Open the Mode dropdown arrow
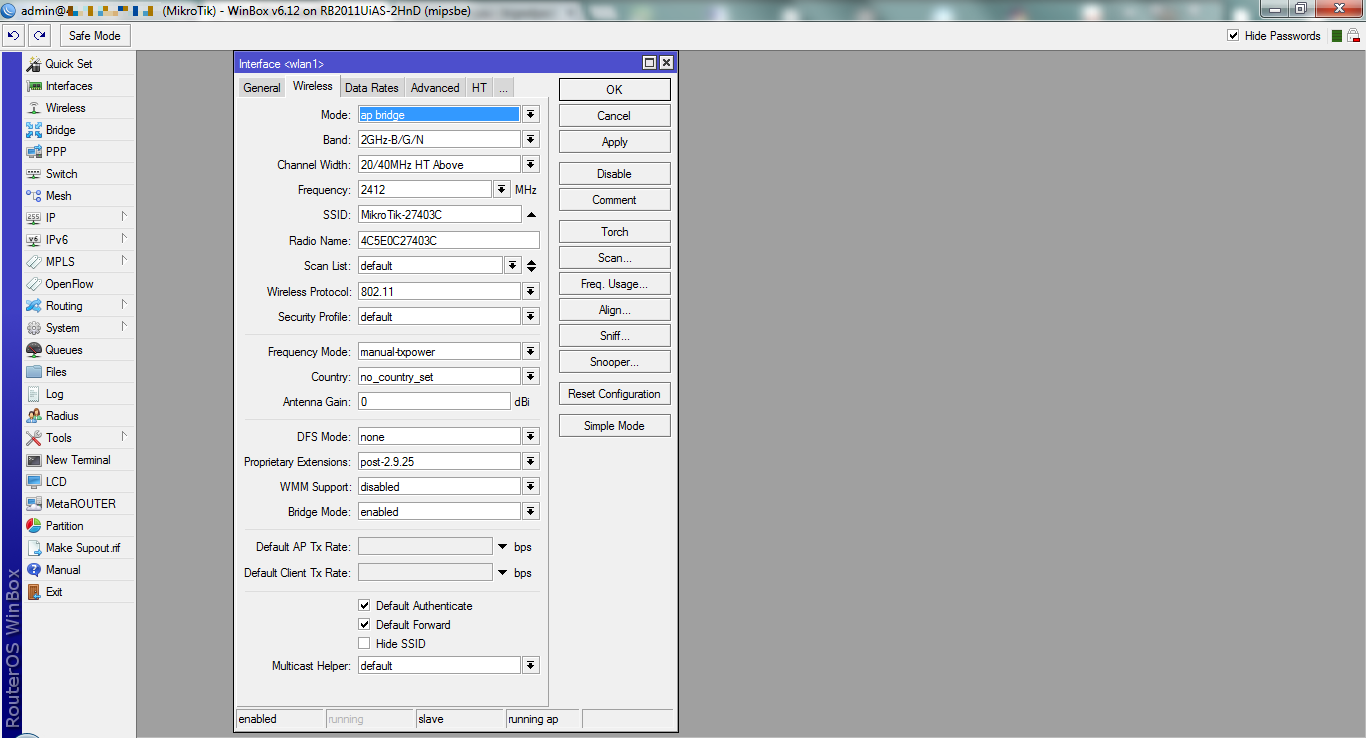The image size is (1366, 738). pyautogui.click(x=531, y=115)
